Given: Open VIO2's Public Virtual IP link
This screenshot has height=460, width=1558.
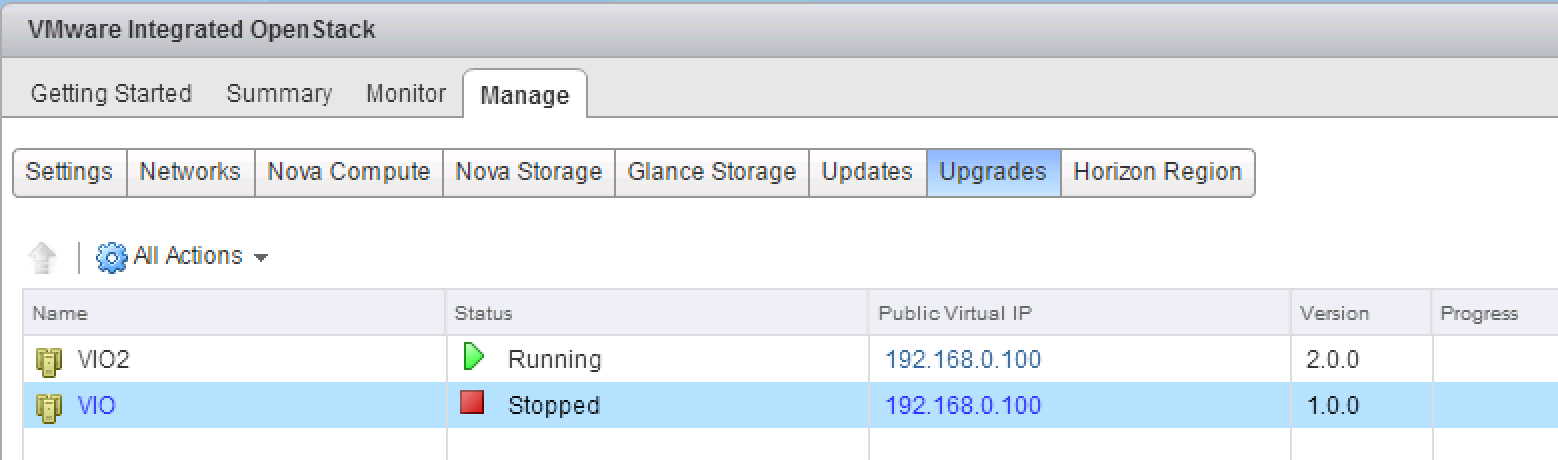Looking at the screenshot, I should [x=963, y=360].
